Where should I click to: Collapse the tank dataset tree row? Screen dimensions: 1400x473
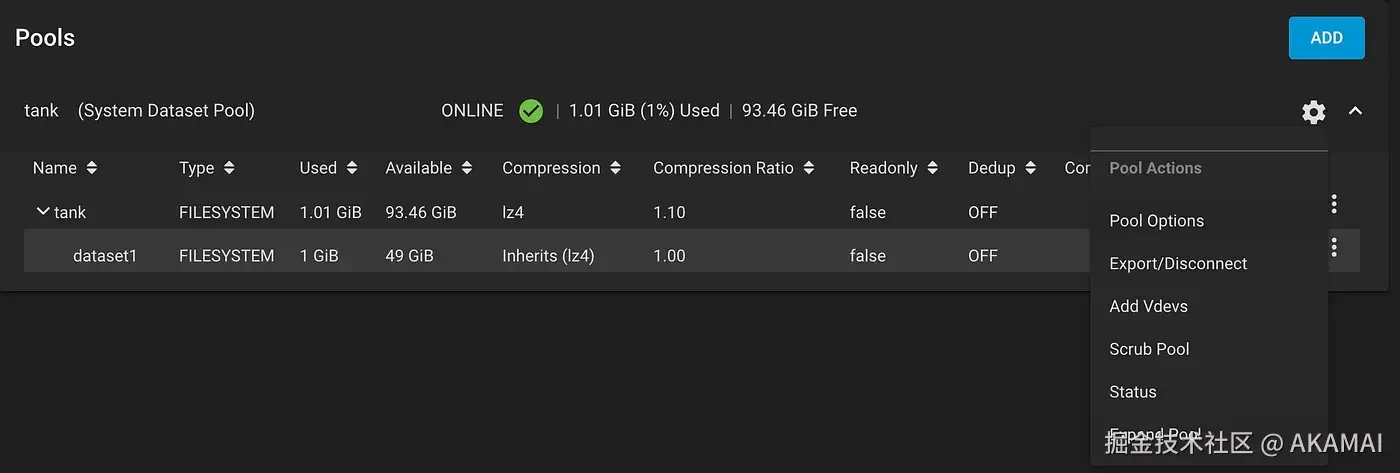point(43,212)
